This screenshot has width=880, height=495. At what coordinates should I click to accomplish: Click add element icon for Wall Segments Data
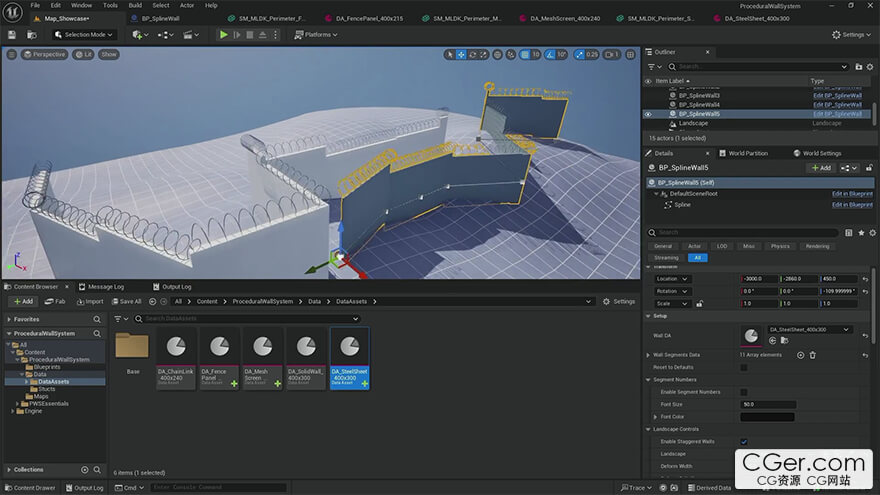tap(800, 355)
